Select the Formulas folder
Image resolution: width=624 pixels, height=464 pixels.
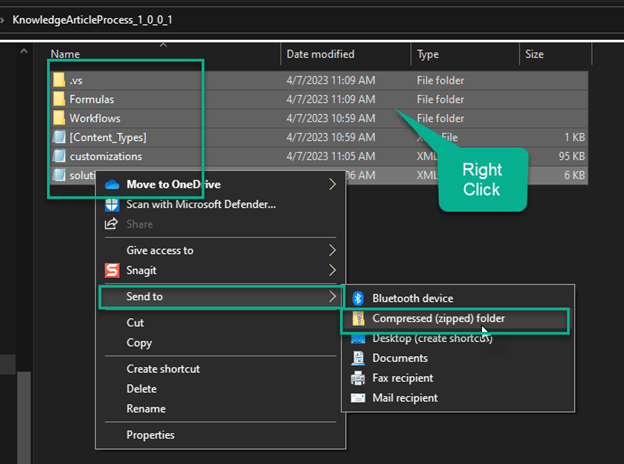tap(91, 99)
